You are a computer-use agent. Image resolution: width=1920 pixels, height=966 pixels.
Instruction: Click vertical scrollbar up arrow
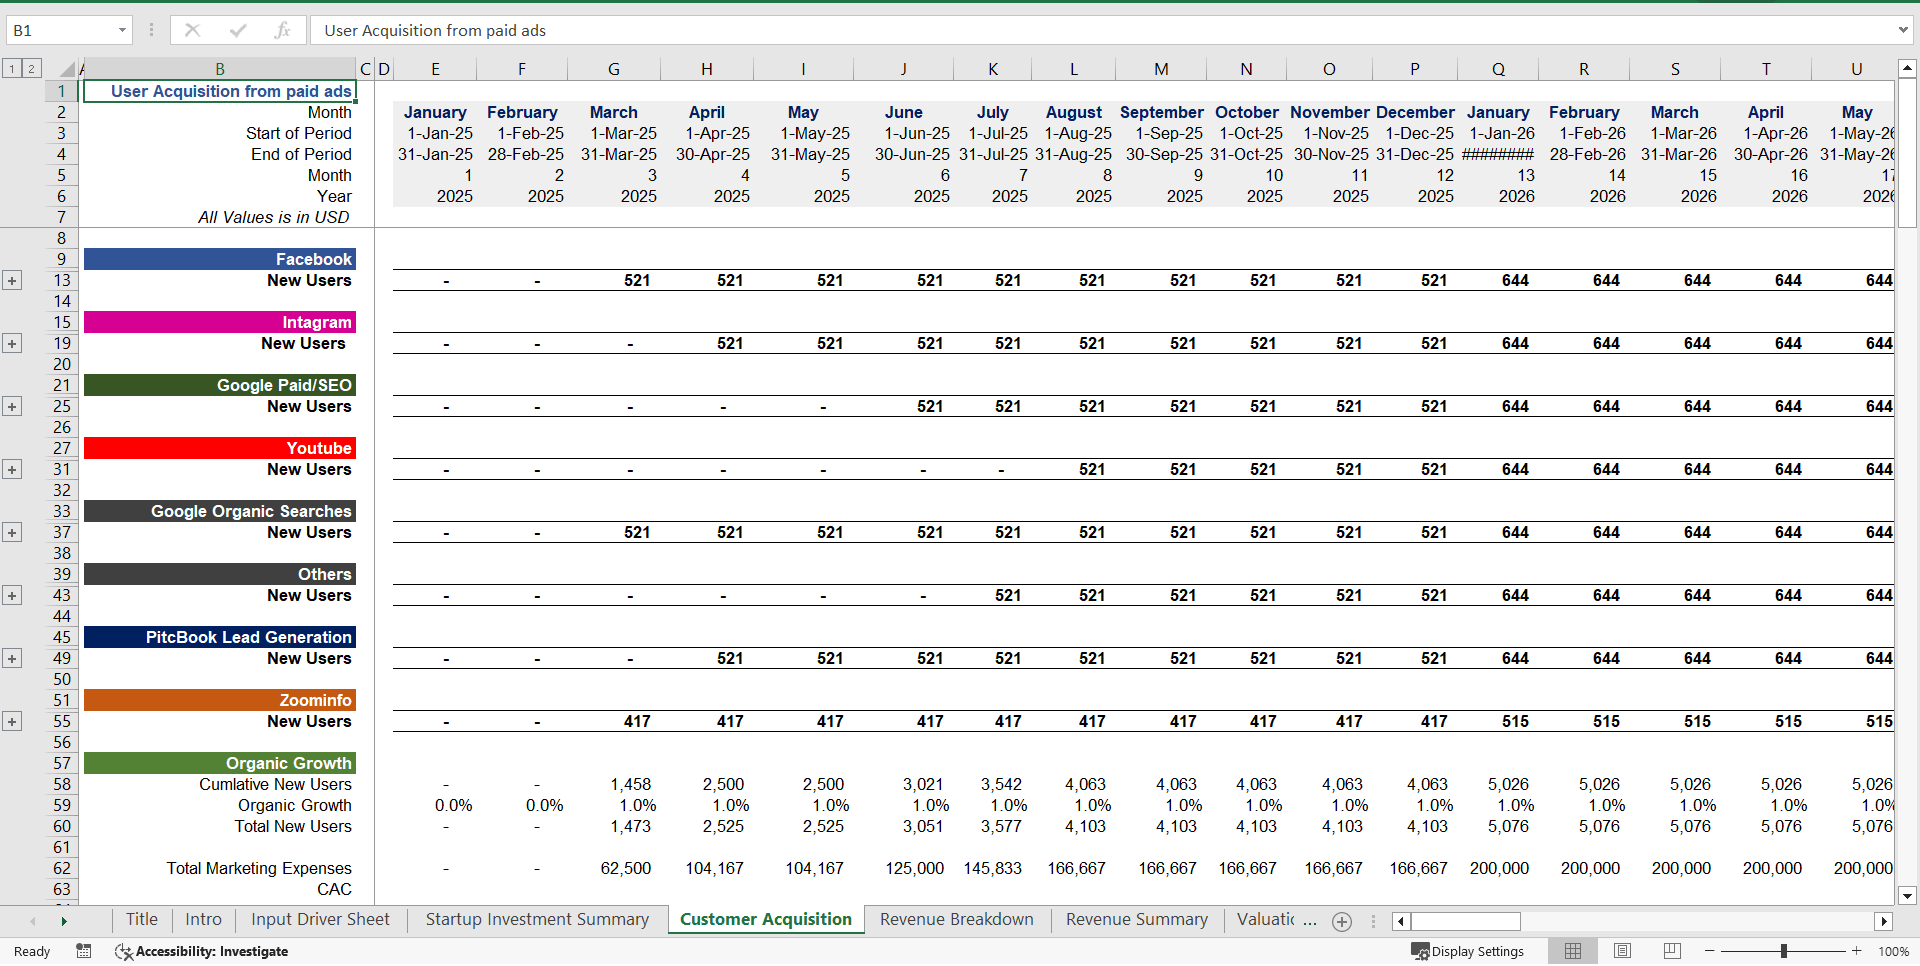[x=1907, y=69]
